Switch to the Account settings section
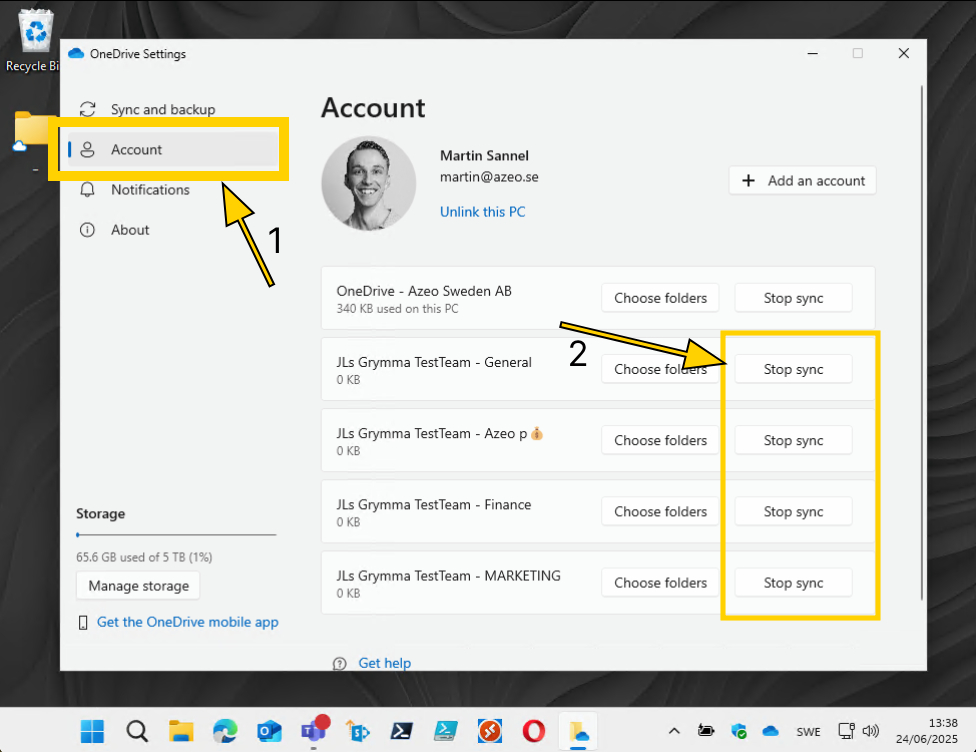 [137, 149]
